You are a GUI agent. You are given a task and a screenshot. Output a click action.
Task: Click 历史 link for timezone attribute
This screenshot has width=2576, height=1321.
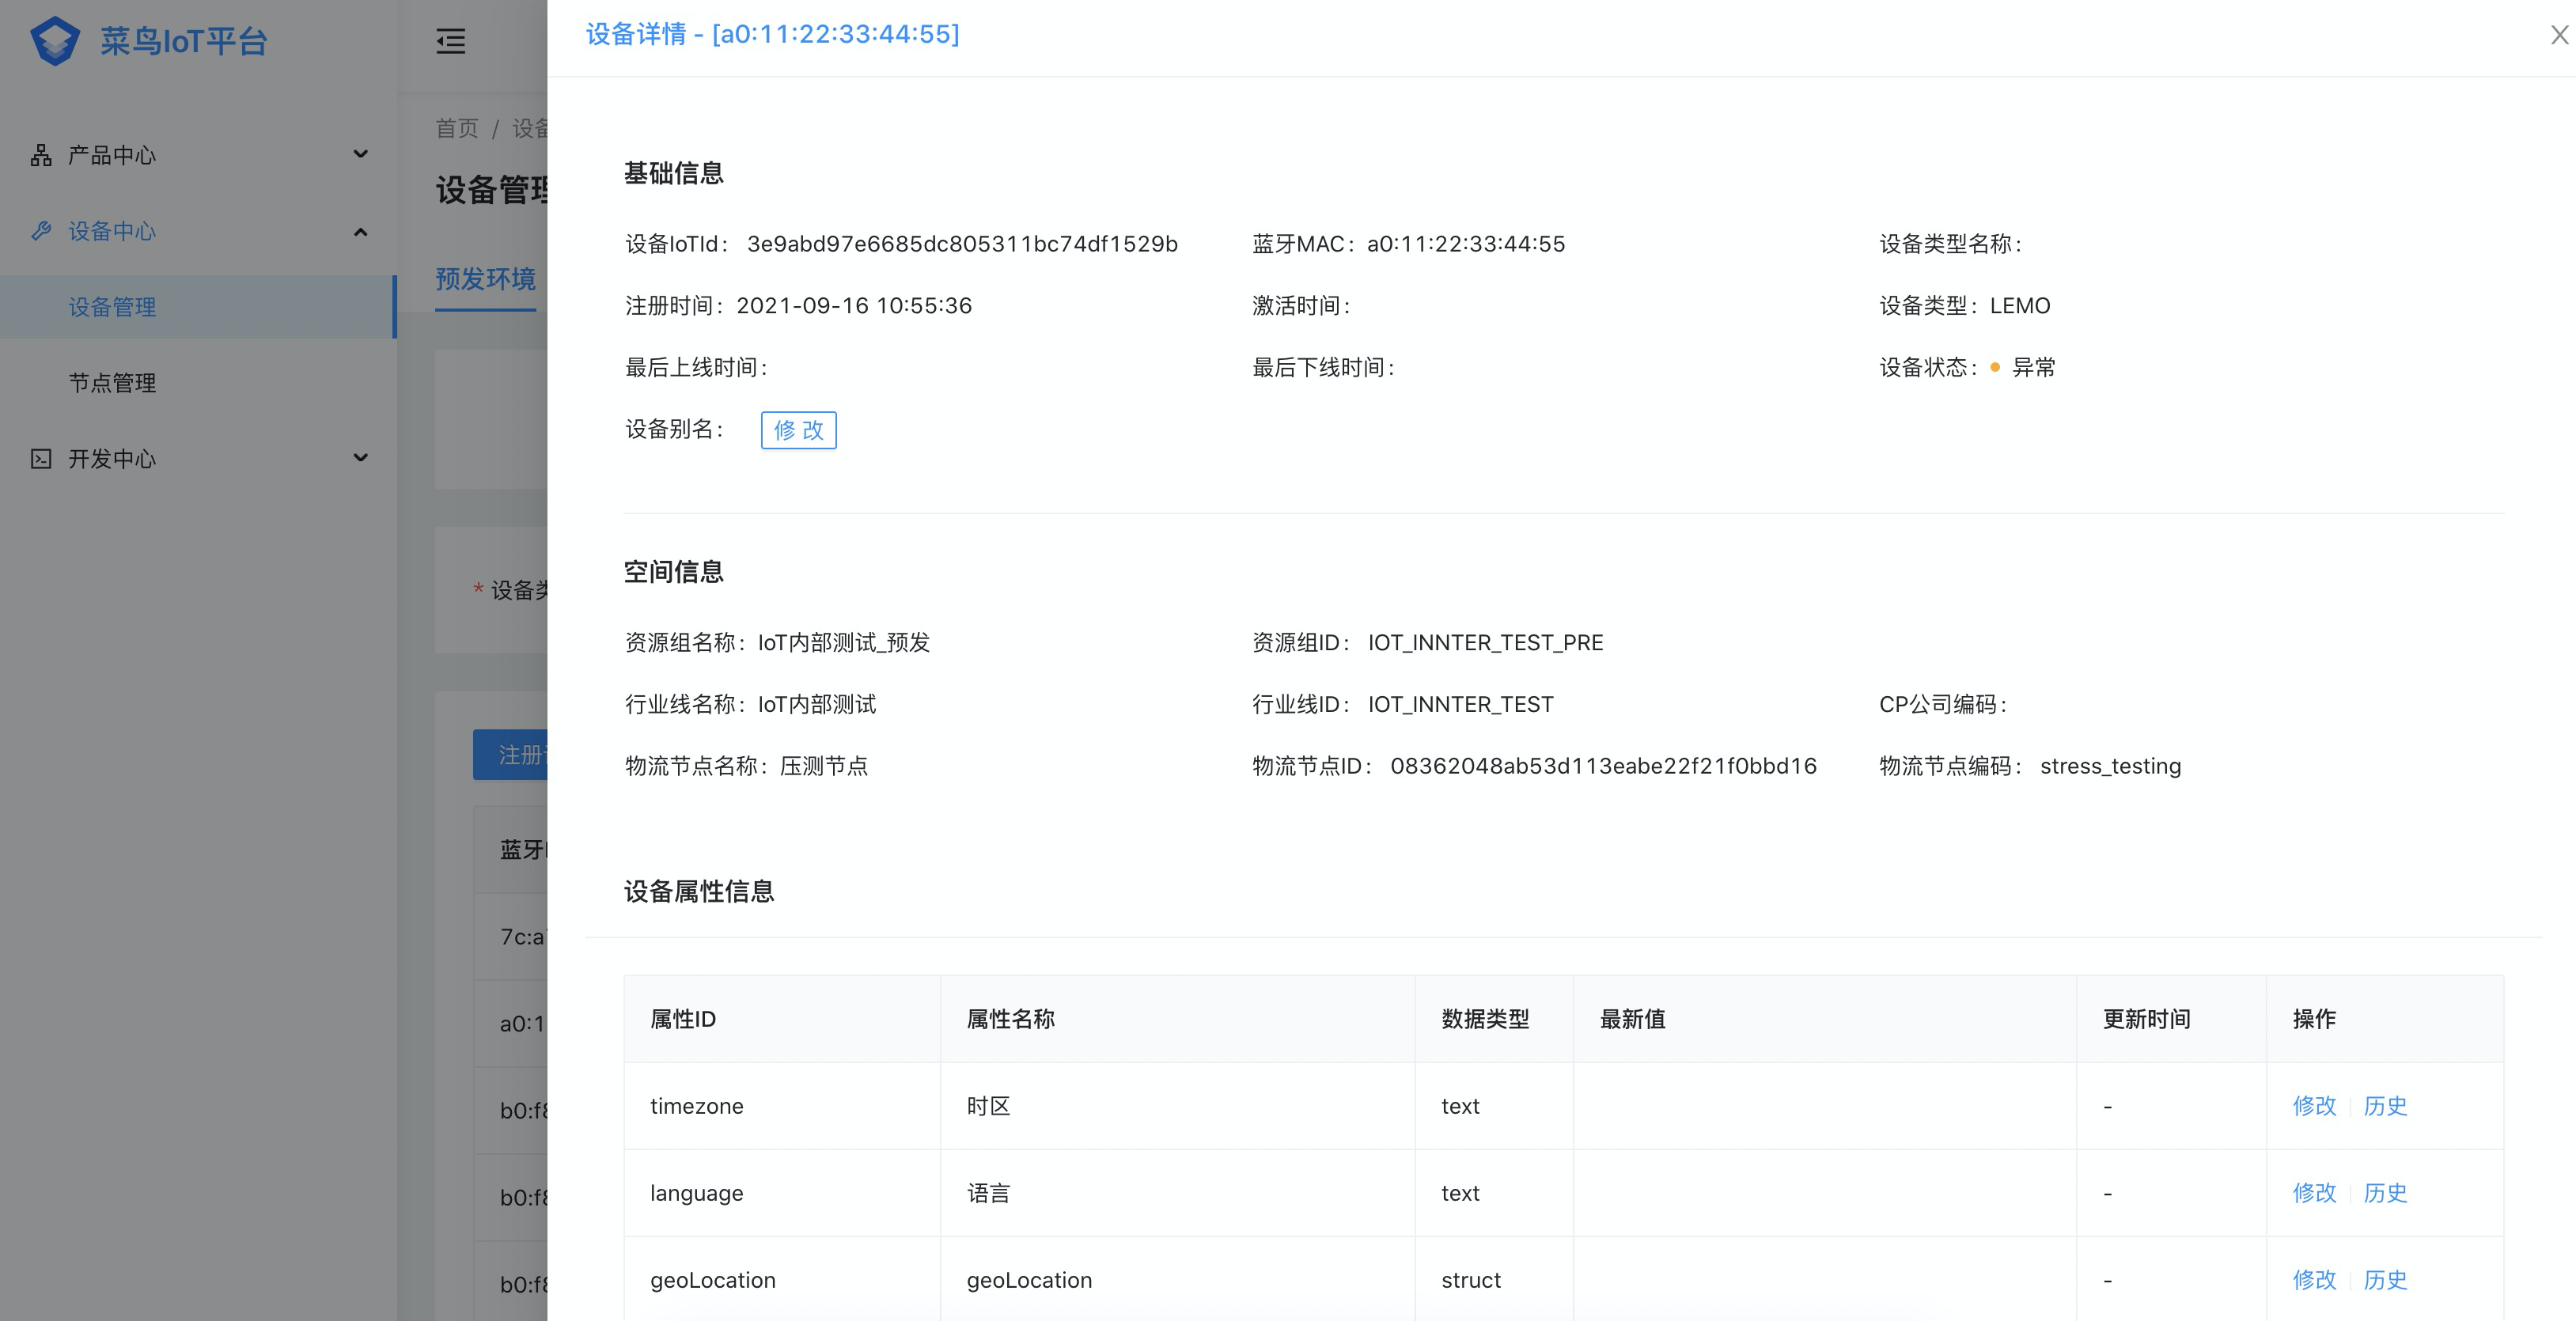2385,1106
